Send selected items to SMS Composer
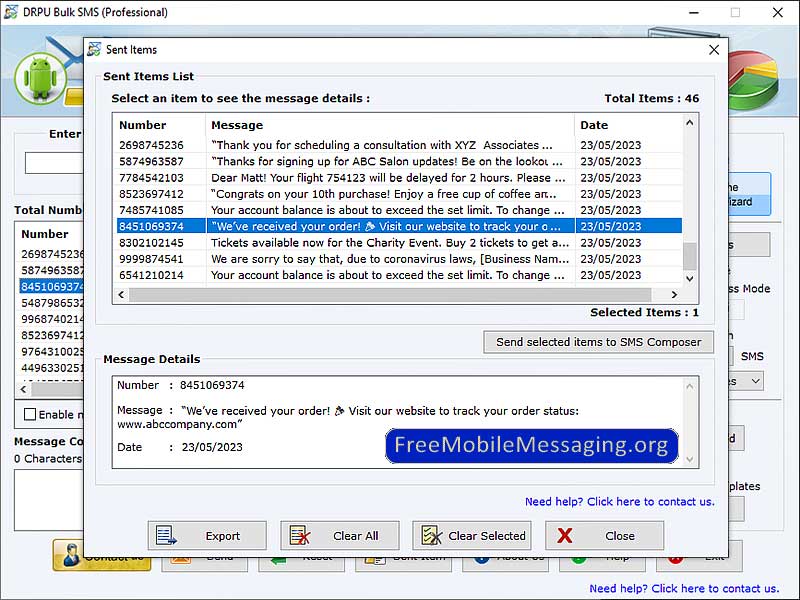The image size is (800, 600). [x=598, y=342]
